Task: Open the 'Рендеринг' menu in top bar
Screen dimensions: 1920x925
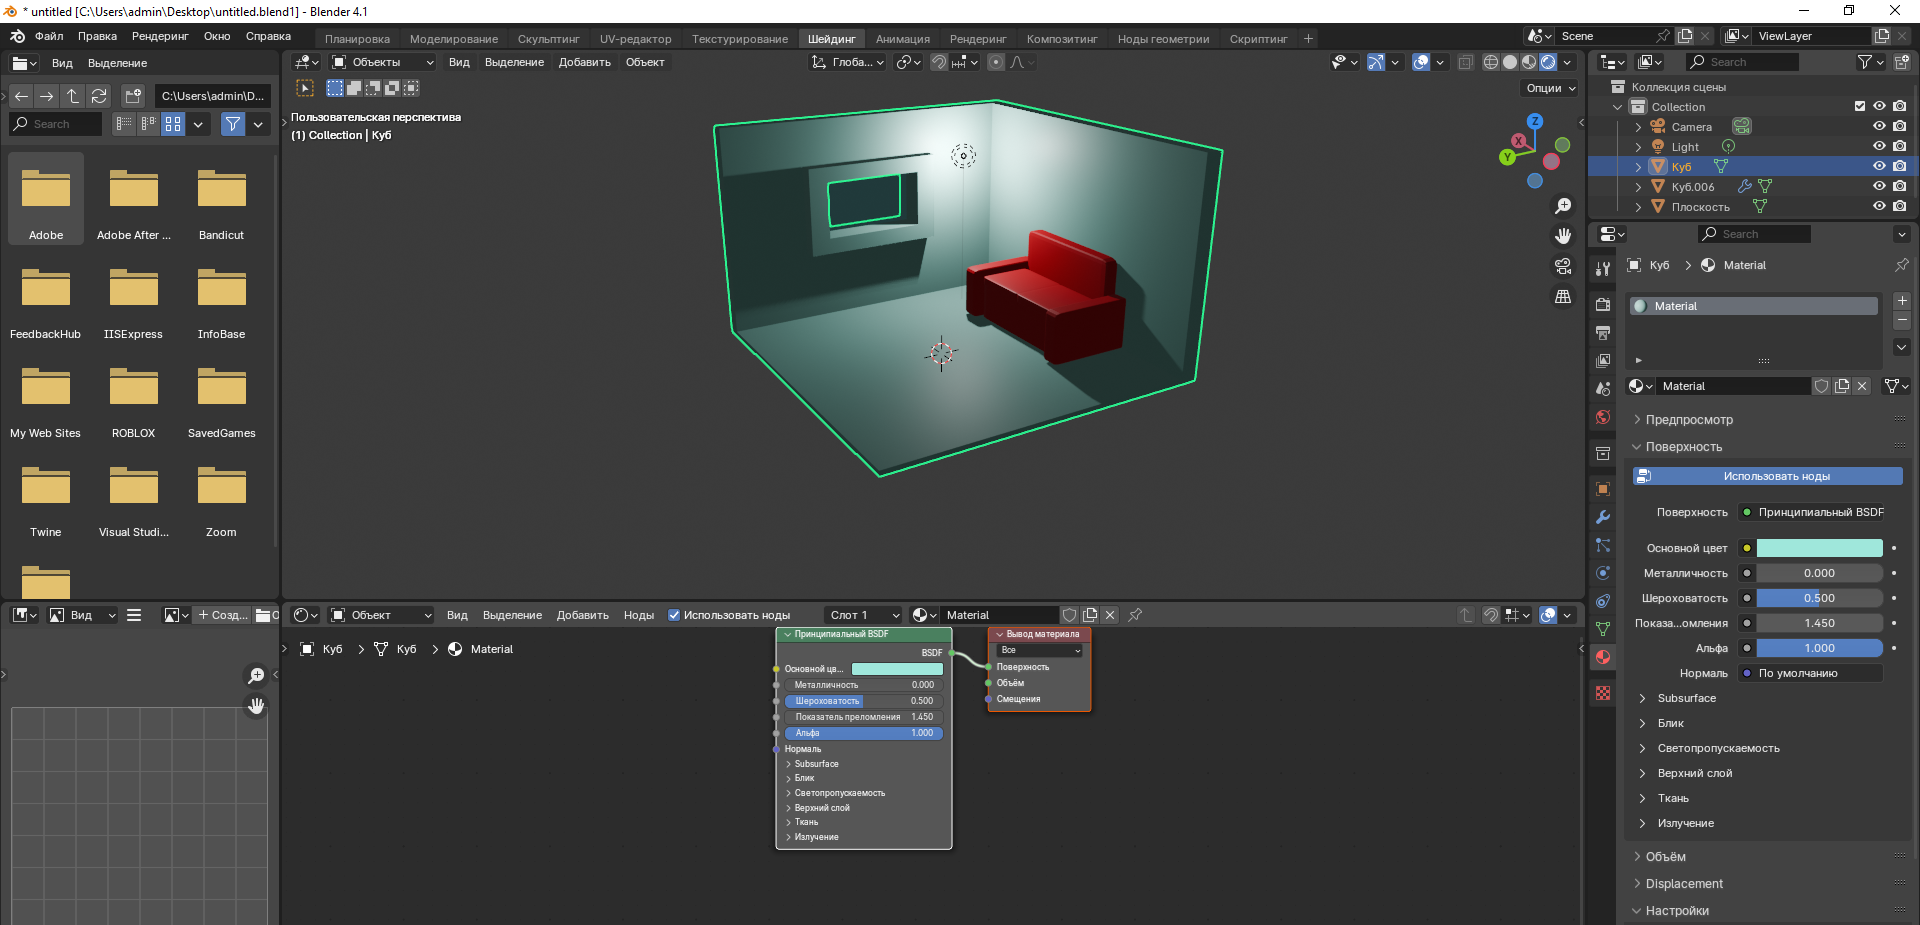Action: tap(160, 36)
